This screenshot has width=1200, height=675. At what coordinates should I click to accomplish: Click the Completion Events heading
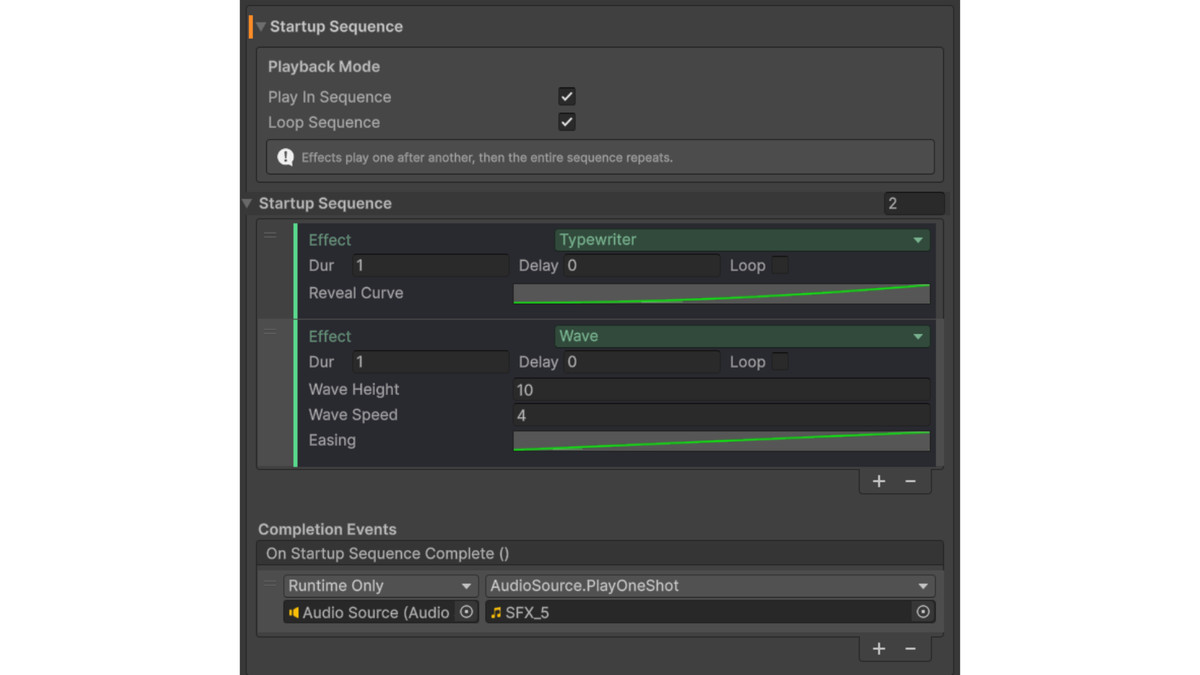[327, 530]
